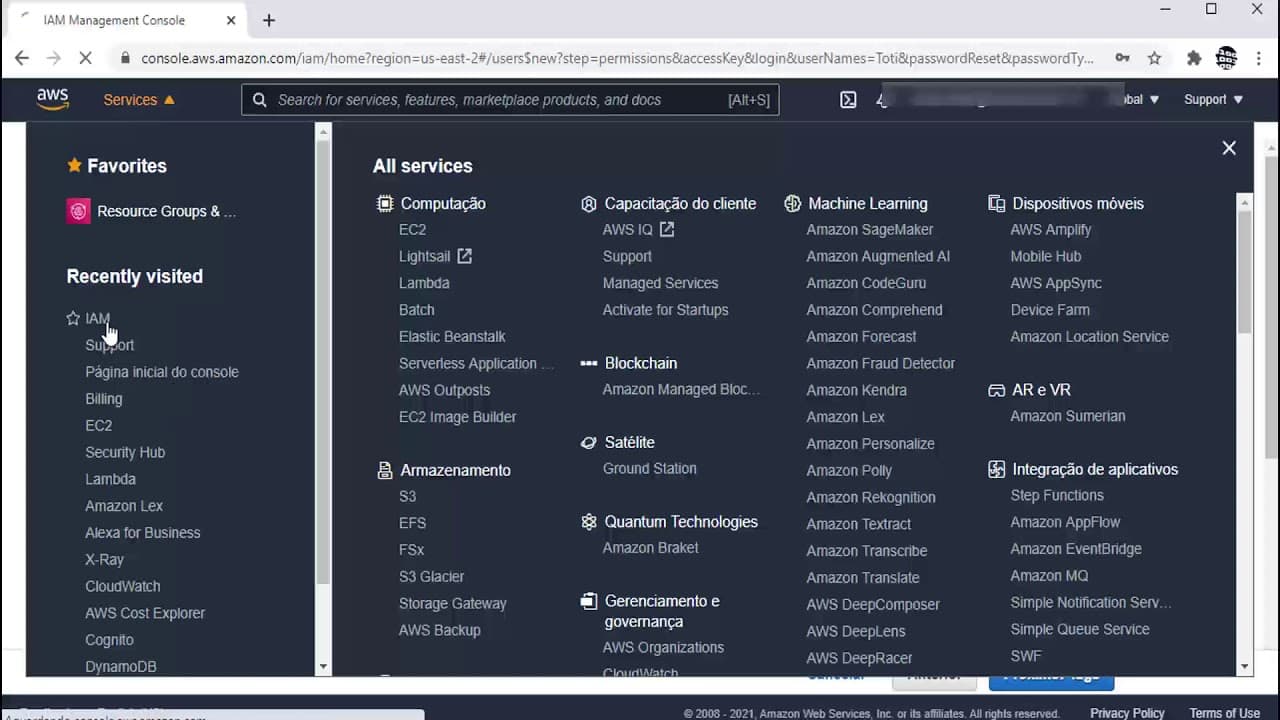The width and height of the screenshot is (1280, 720).
Task: Open Amazon Braket service
Action: [650, 547]
